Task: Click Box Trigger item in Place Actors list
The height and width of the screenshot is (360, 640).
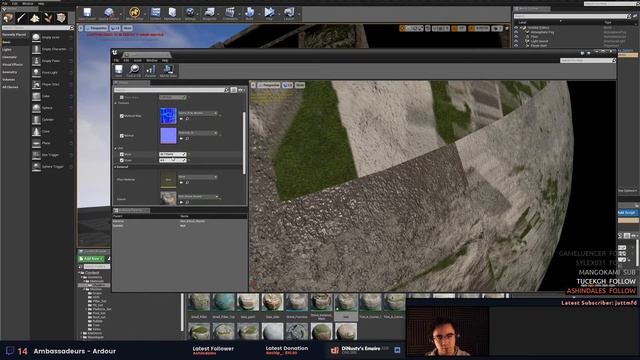Action: (x=52, y=155)
